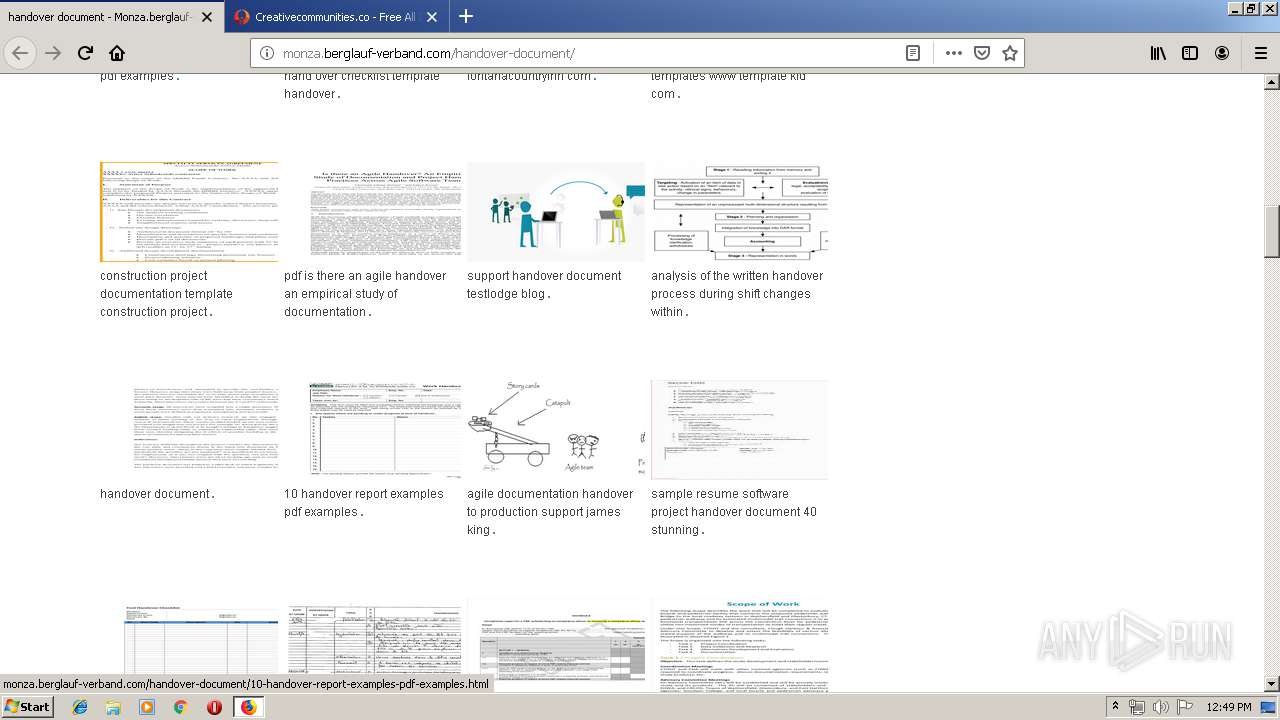Viewport: 1280px width, 720px height.
Task: Open Windows Media Player from the taskbar
Action: [147, 707]
